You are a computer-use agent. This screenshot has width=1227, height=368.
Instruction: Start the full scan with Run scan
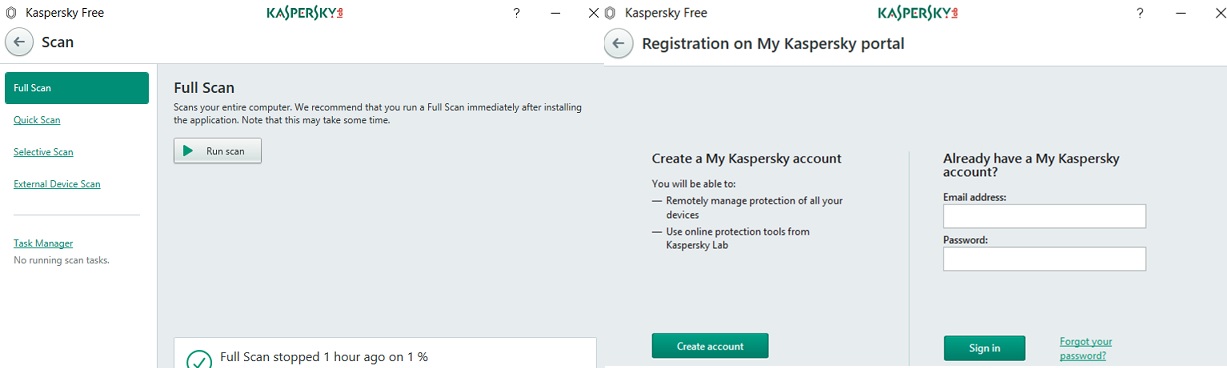pyautogui.click(x=217, y=151)
